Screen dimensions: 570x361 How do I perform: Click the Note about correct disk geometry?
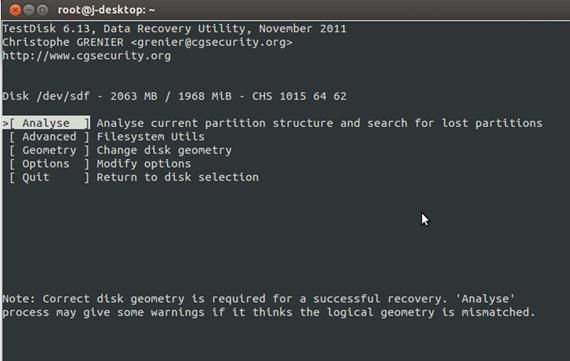269,306
